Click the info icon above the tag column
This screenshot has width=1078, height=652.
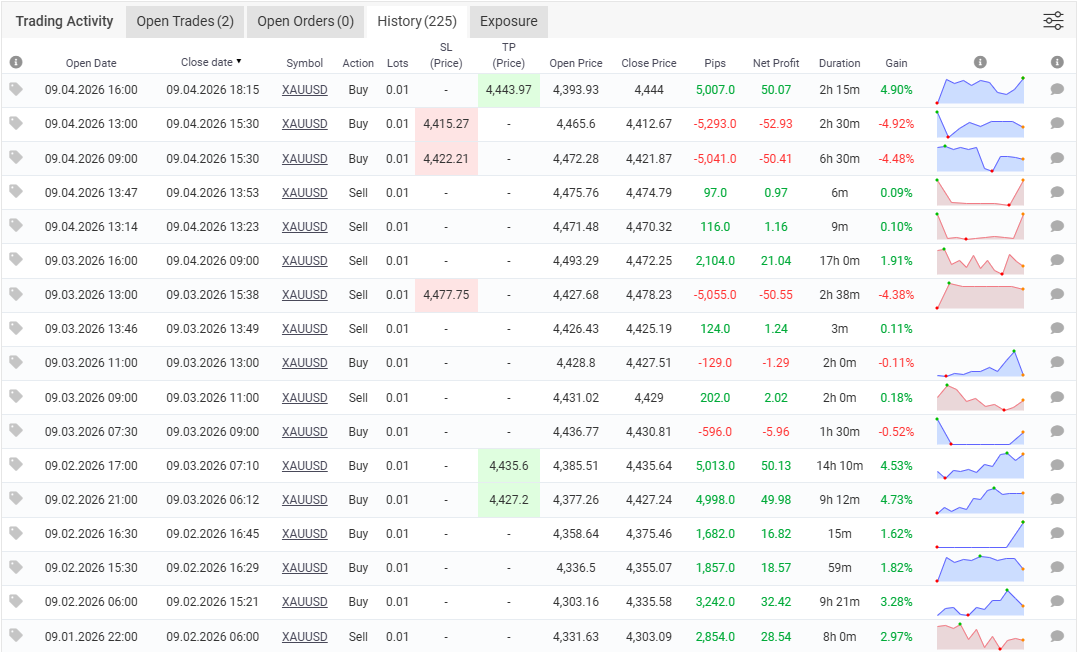coord(16,62)
